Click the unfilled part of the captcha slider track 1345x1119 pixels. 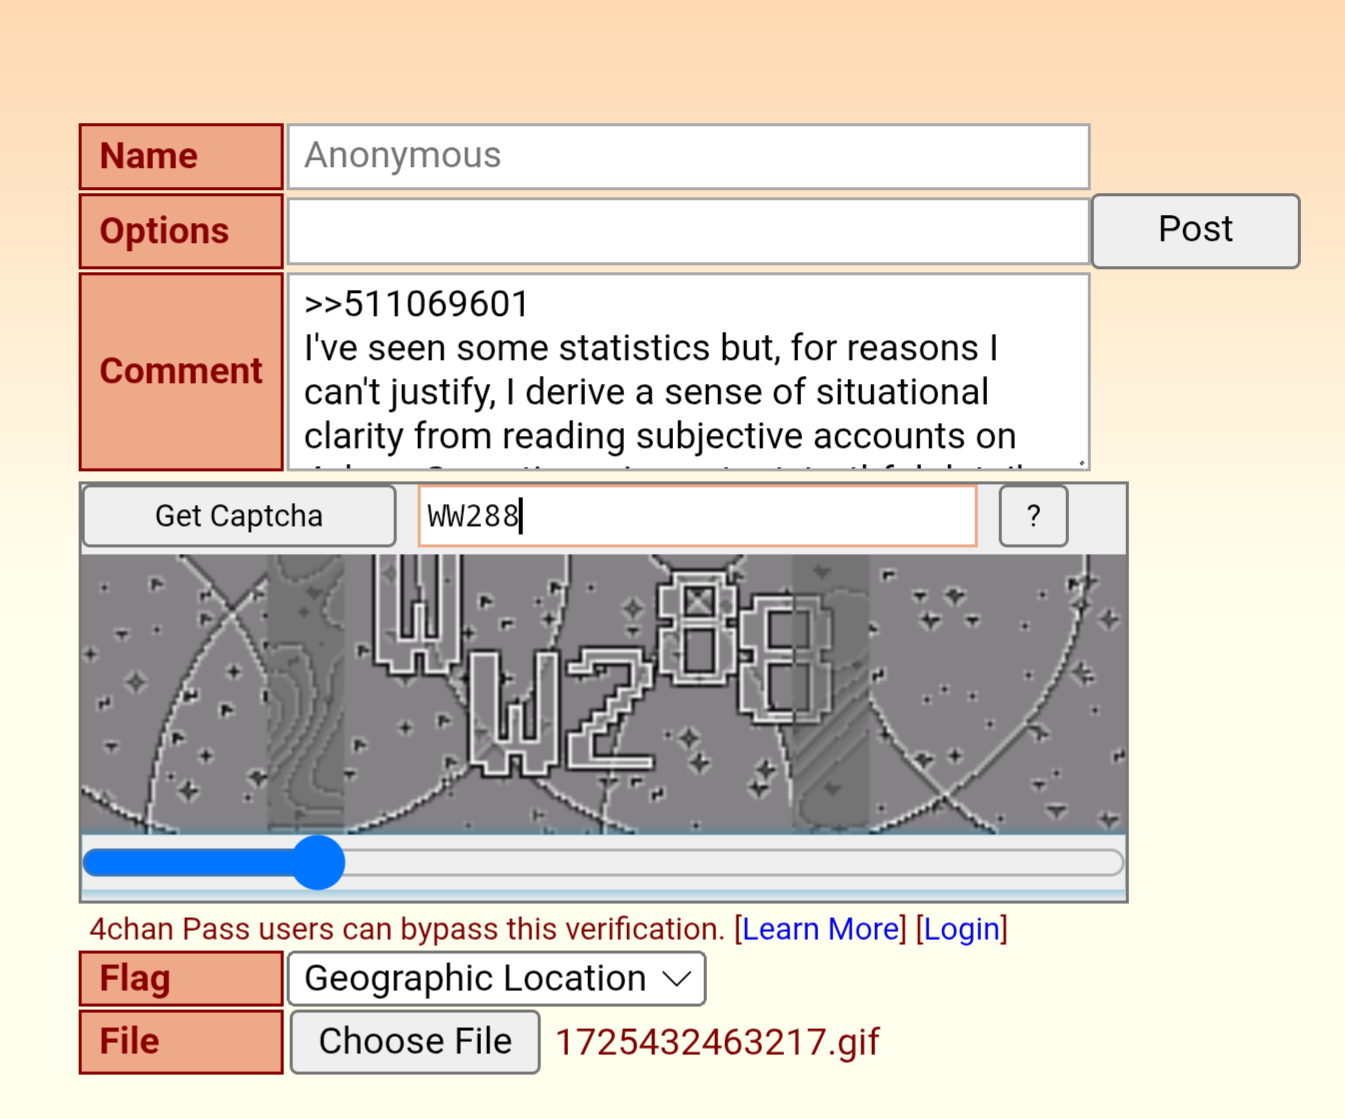coord(733,863)
